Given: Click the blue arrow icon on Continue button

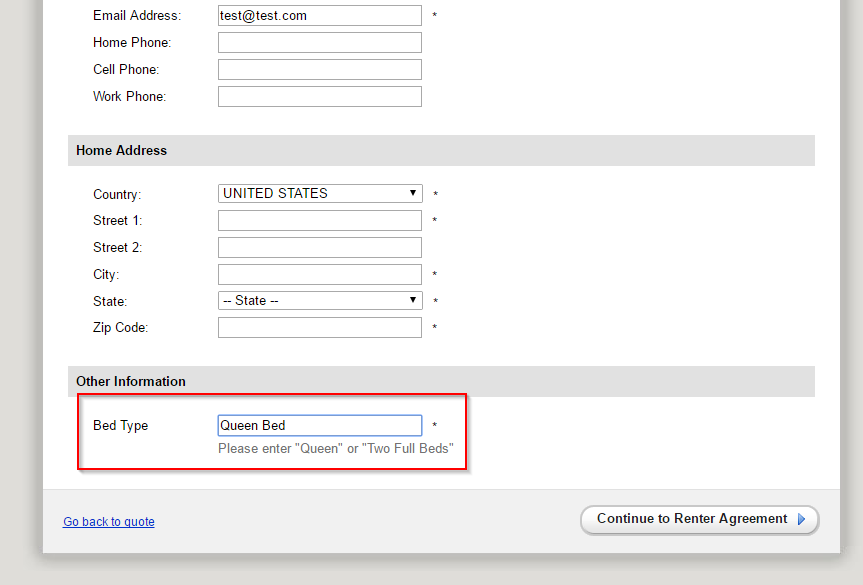Looking at the screenshot, I should pyautogui.click(x=801, y=520).
